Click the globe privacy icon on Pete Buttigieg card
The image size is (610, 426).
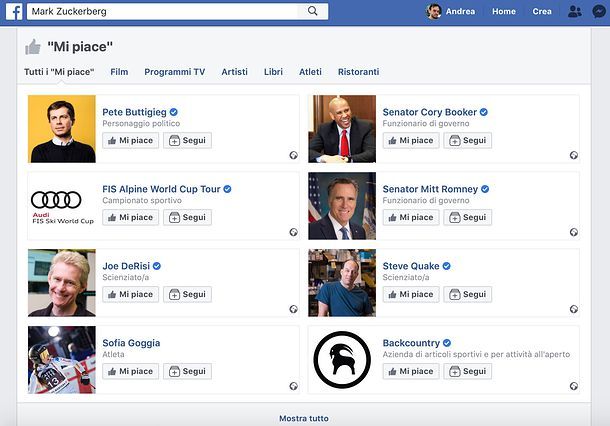(x=293, y=155)
